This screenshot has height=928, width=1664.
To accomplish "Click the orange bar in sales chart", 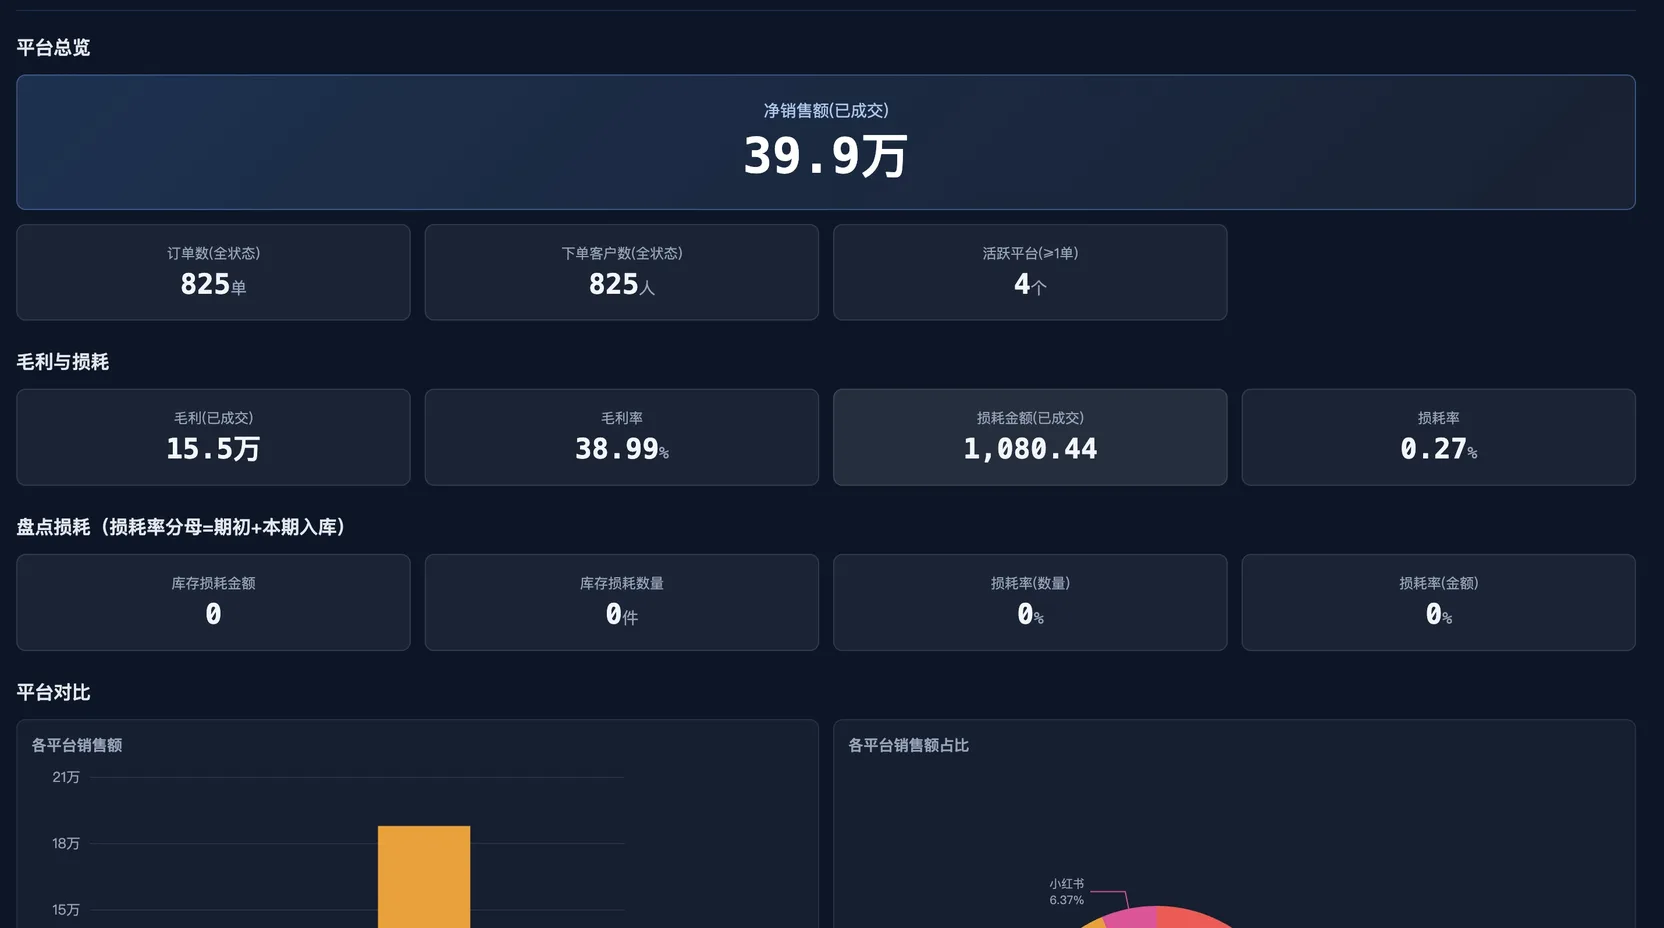I will click(x=424, y=877).
